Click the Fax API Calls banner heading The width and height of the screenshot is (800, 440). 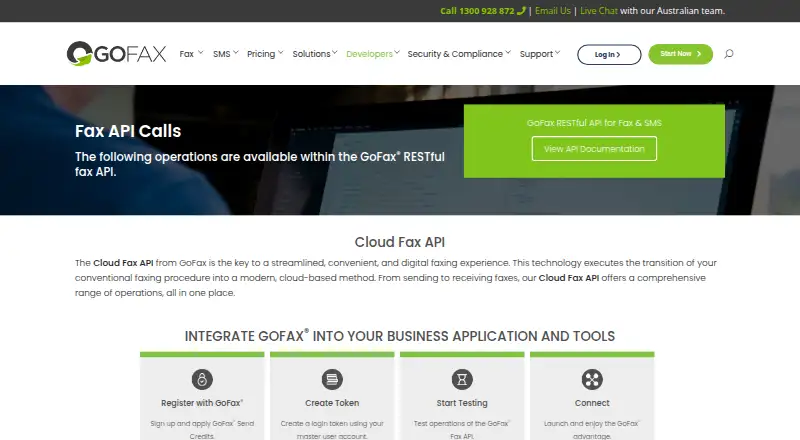128,131
